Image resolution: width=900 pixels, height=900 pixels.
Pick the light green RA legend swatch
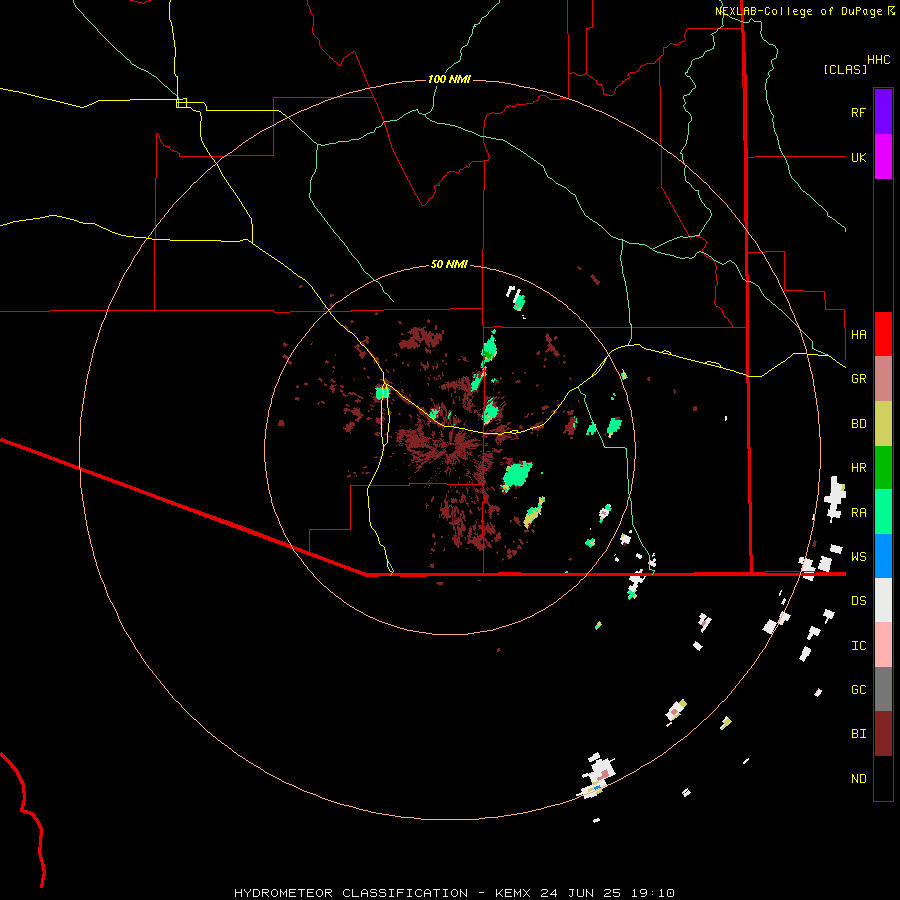point(883,512)
